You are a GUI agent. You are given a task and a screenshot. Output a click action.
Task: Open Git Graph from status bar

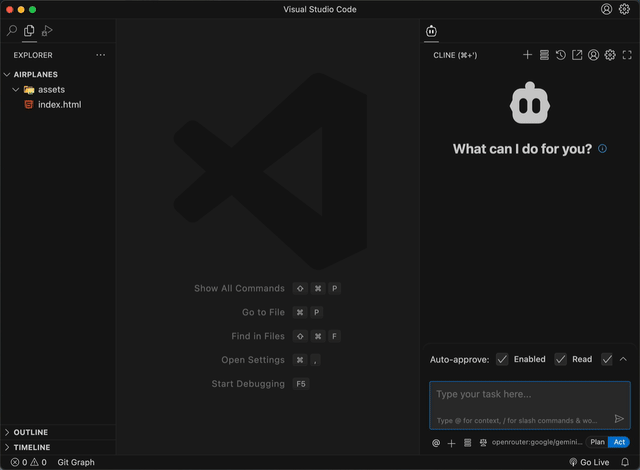point(76,462)
